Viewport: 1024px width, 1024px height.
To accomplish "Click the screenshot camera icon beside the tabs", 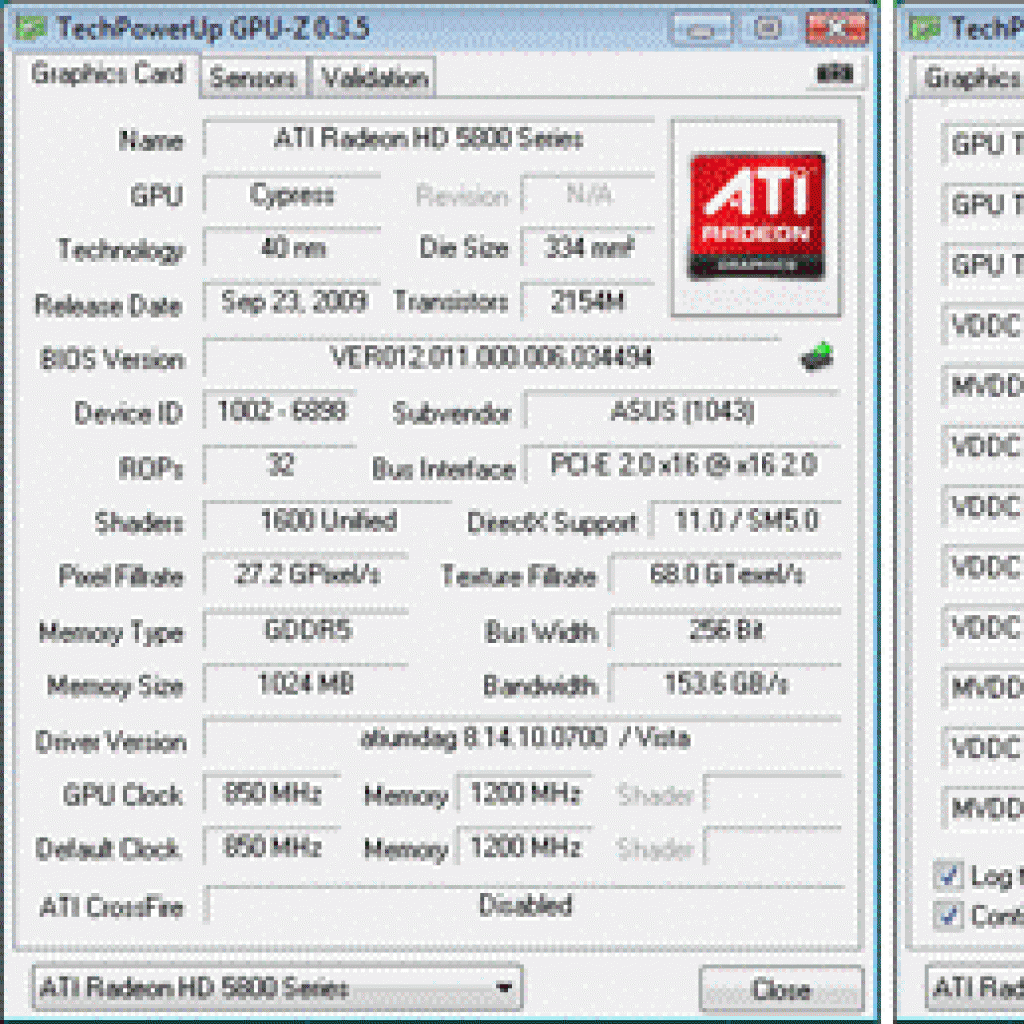I will click(x=835, y=73).
